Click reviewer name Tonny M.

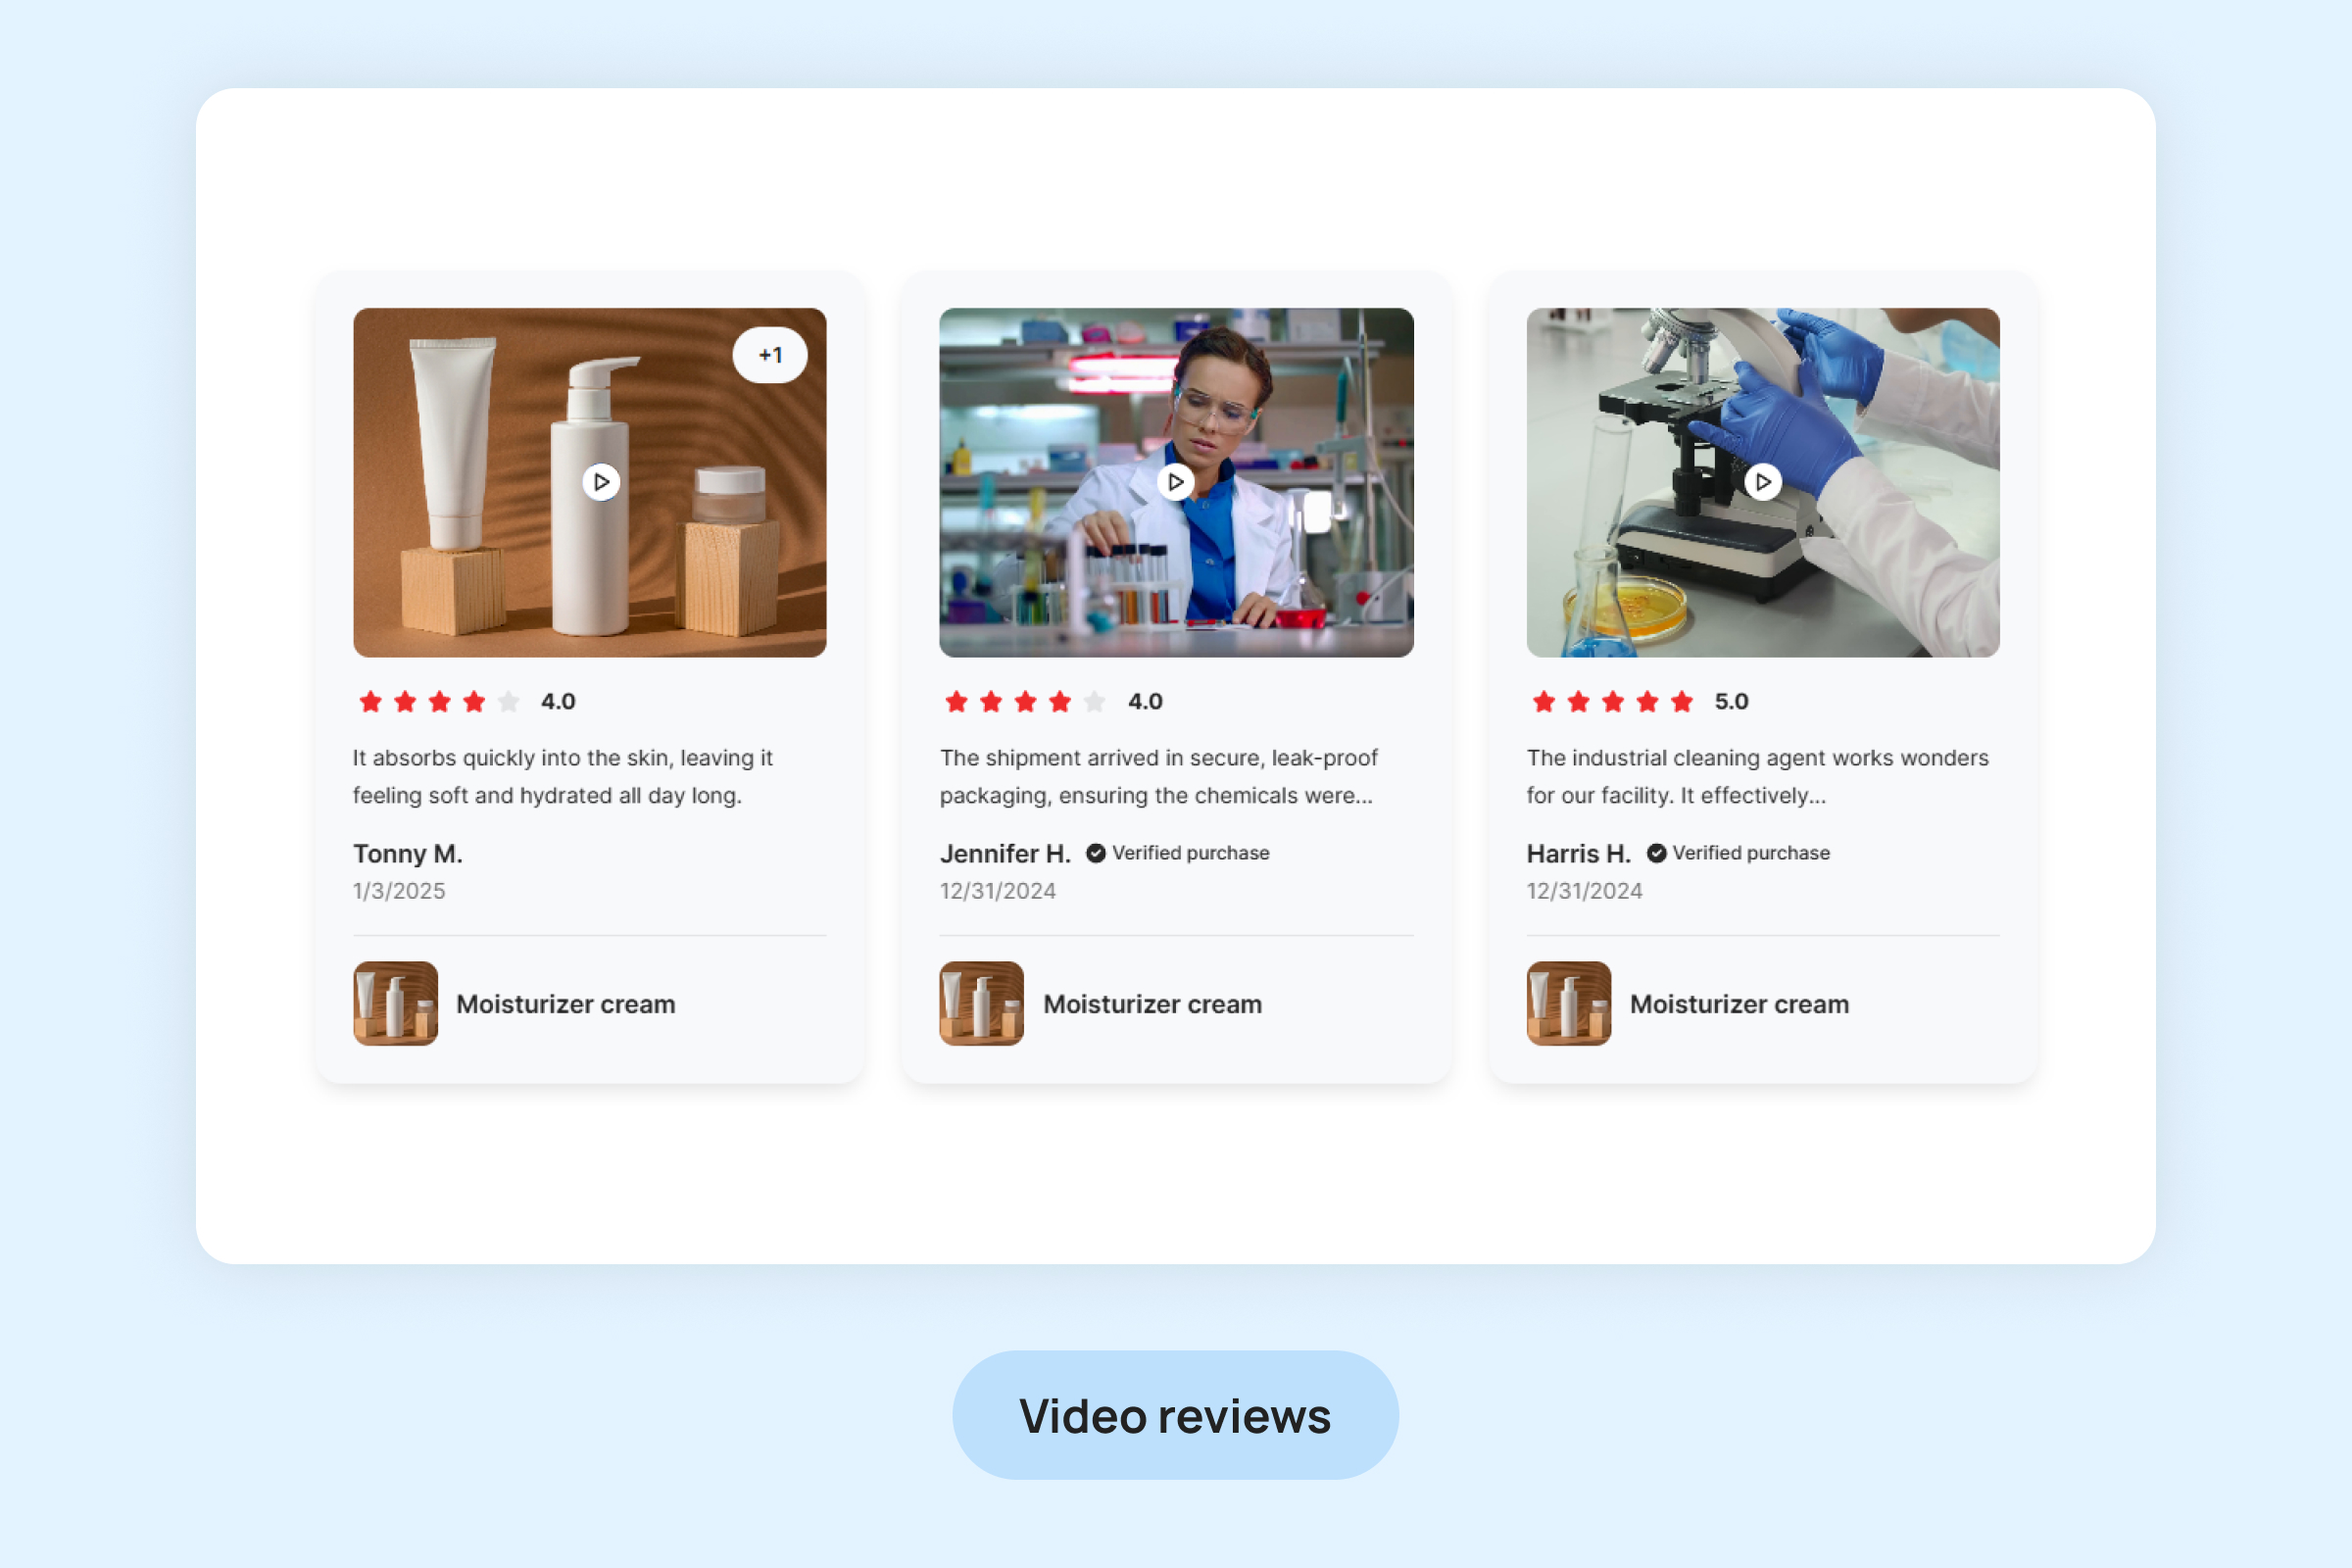(407, 854)
